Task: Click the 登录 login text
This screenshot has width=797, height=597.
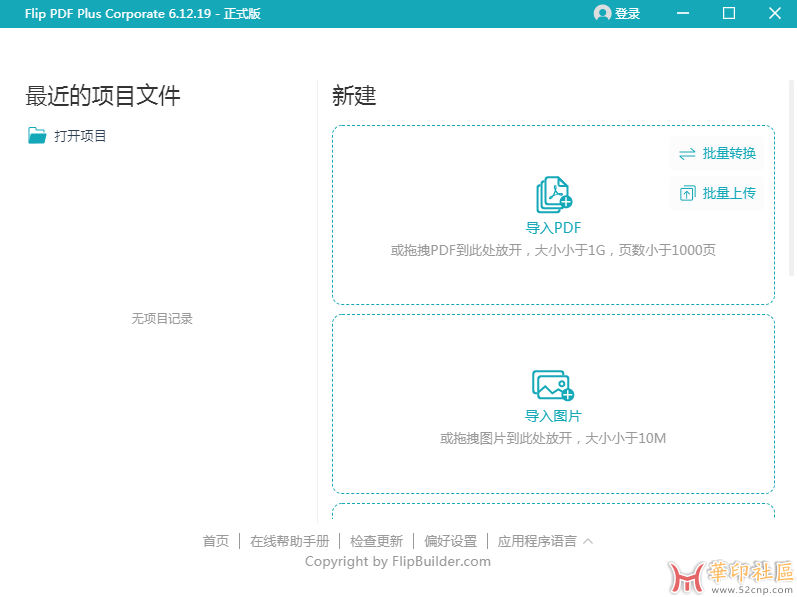Action: pos(627,14)
